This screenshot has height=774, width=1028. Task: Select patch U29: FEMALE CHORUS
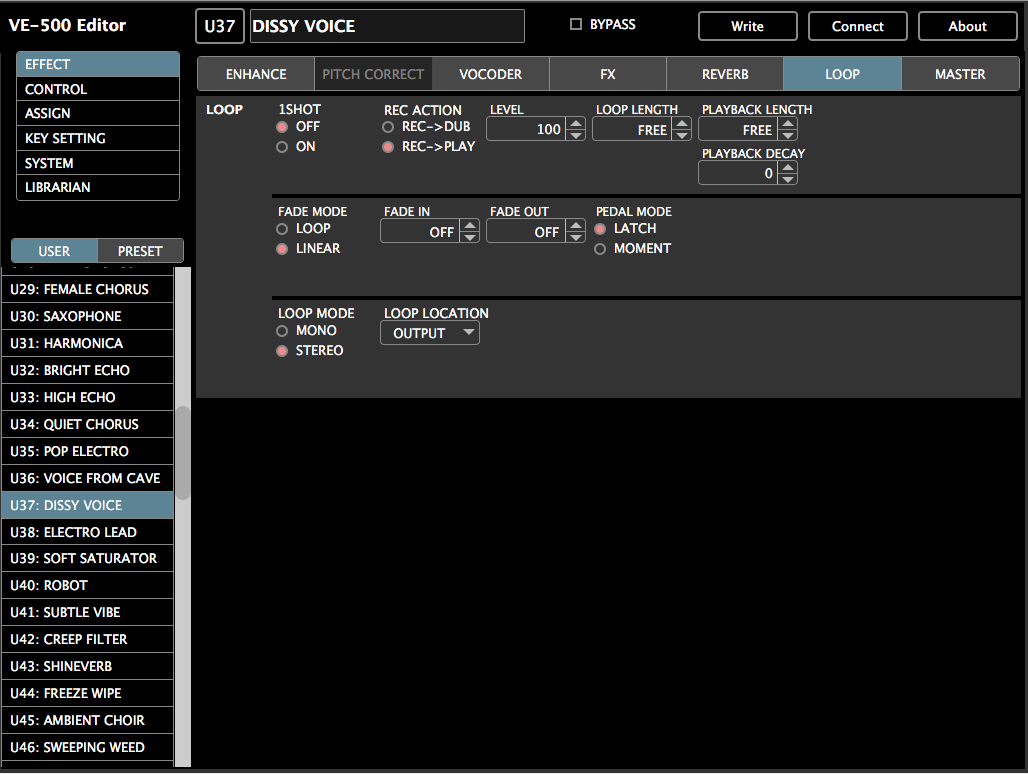coord(88,289)
